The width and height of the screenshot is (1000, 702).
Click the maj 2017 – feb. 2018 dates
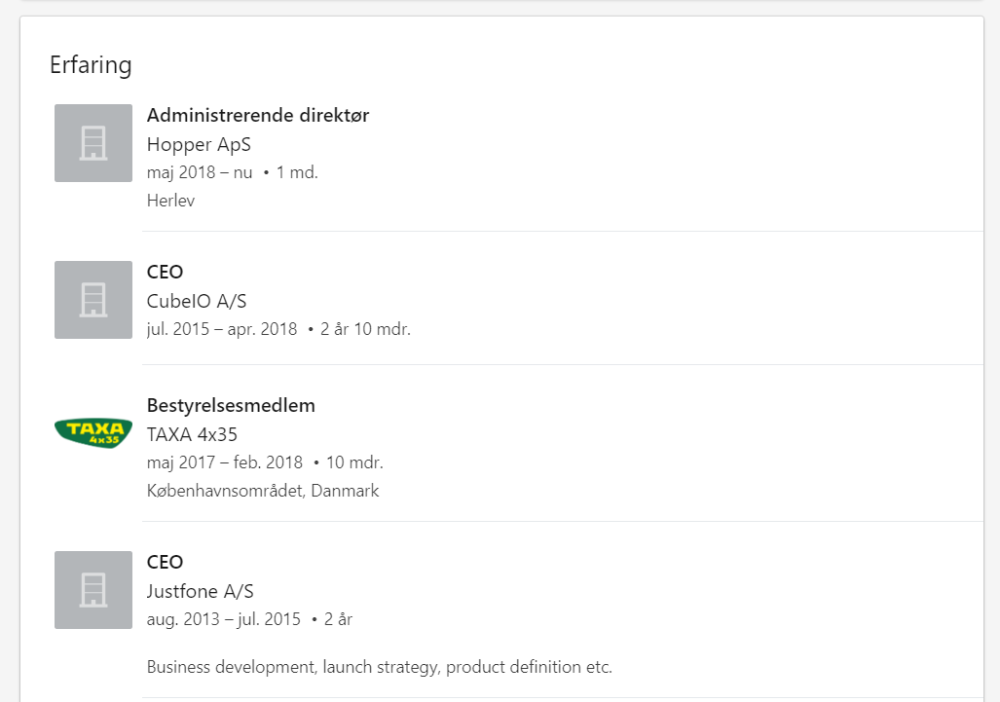(x=224, y=463)
